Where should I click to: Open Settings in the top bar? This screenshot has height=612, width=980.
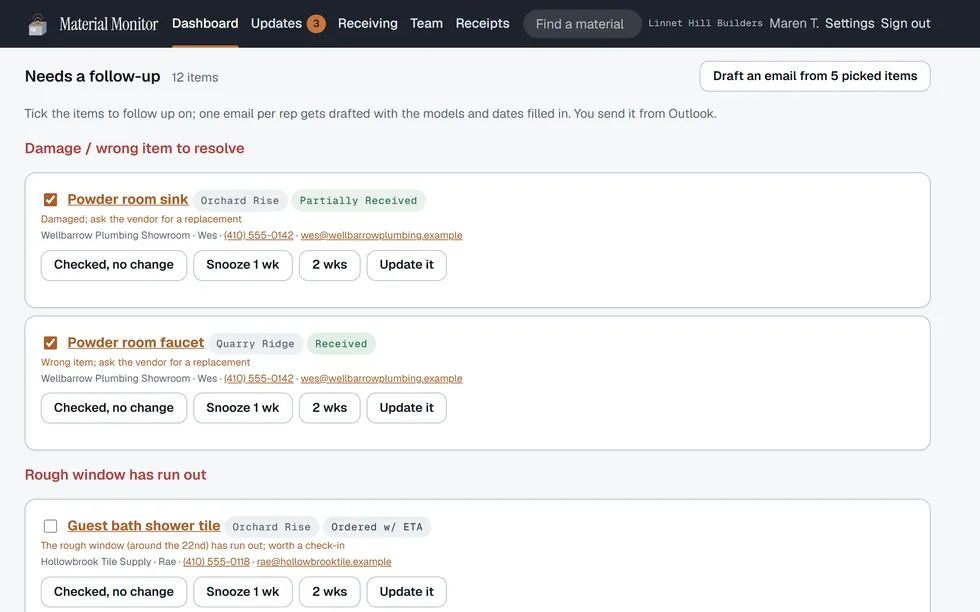849,24
